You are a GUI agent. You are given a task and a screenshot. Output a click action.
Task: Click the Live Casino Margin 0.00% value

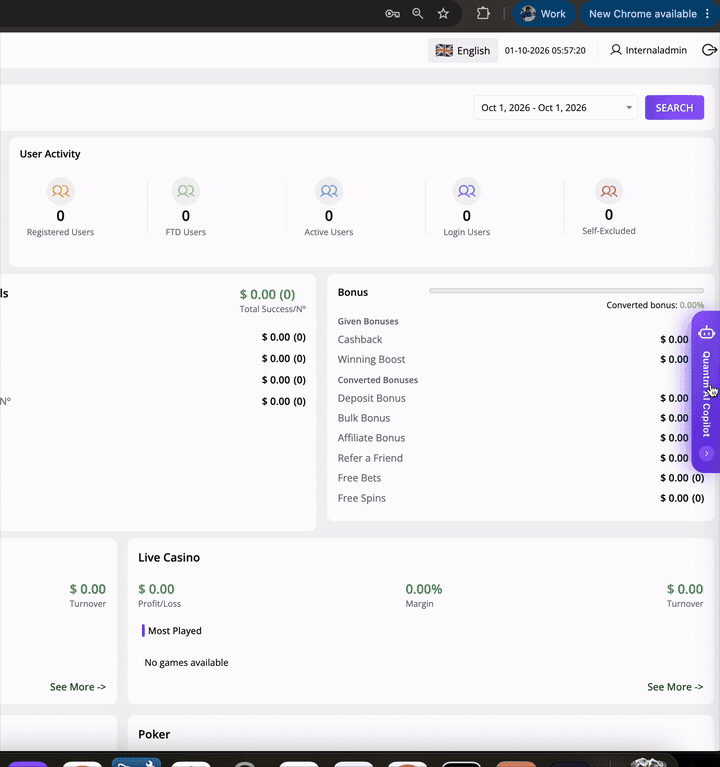[424, 589]
